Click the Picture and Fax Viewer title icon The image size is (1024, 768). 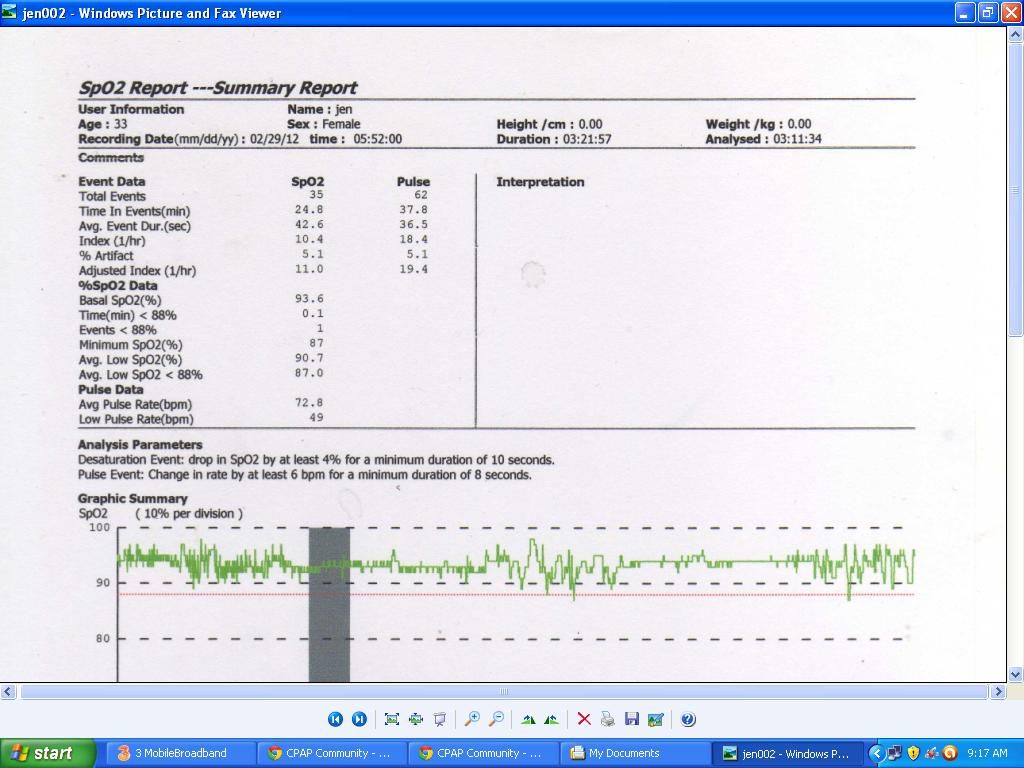pos(10,12)
